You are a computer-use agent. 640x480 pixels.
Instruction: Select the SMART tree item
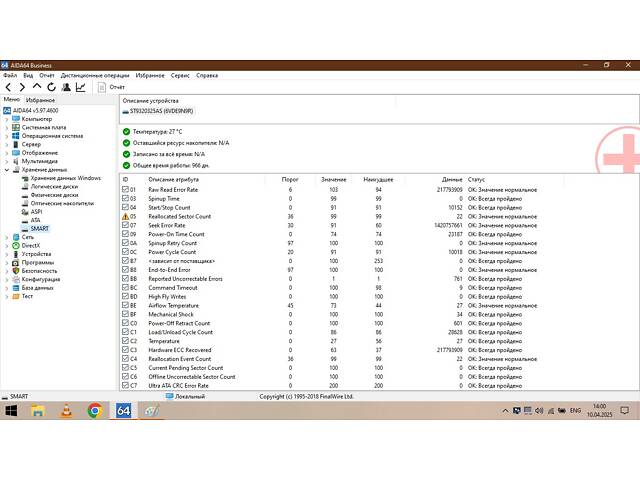[39, 229]
